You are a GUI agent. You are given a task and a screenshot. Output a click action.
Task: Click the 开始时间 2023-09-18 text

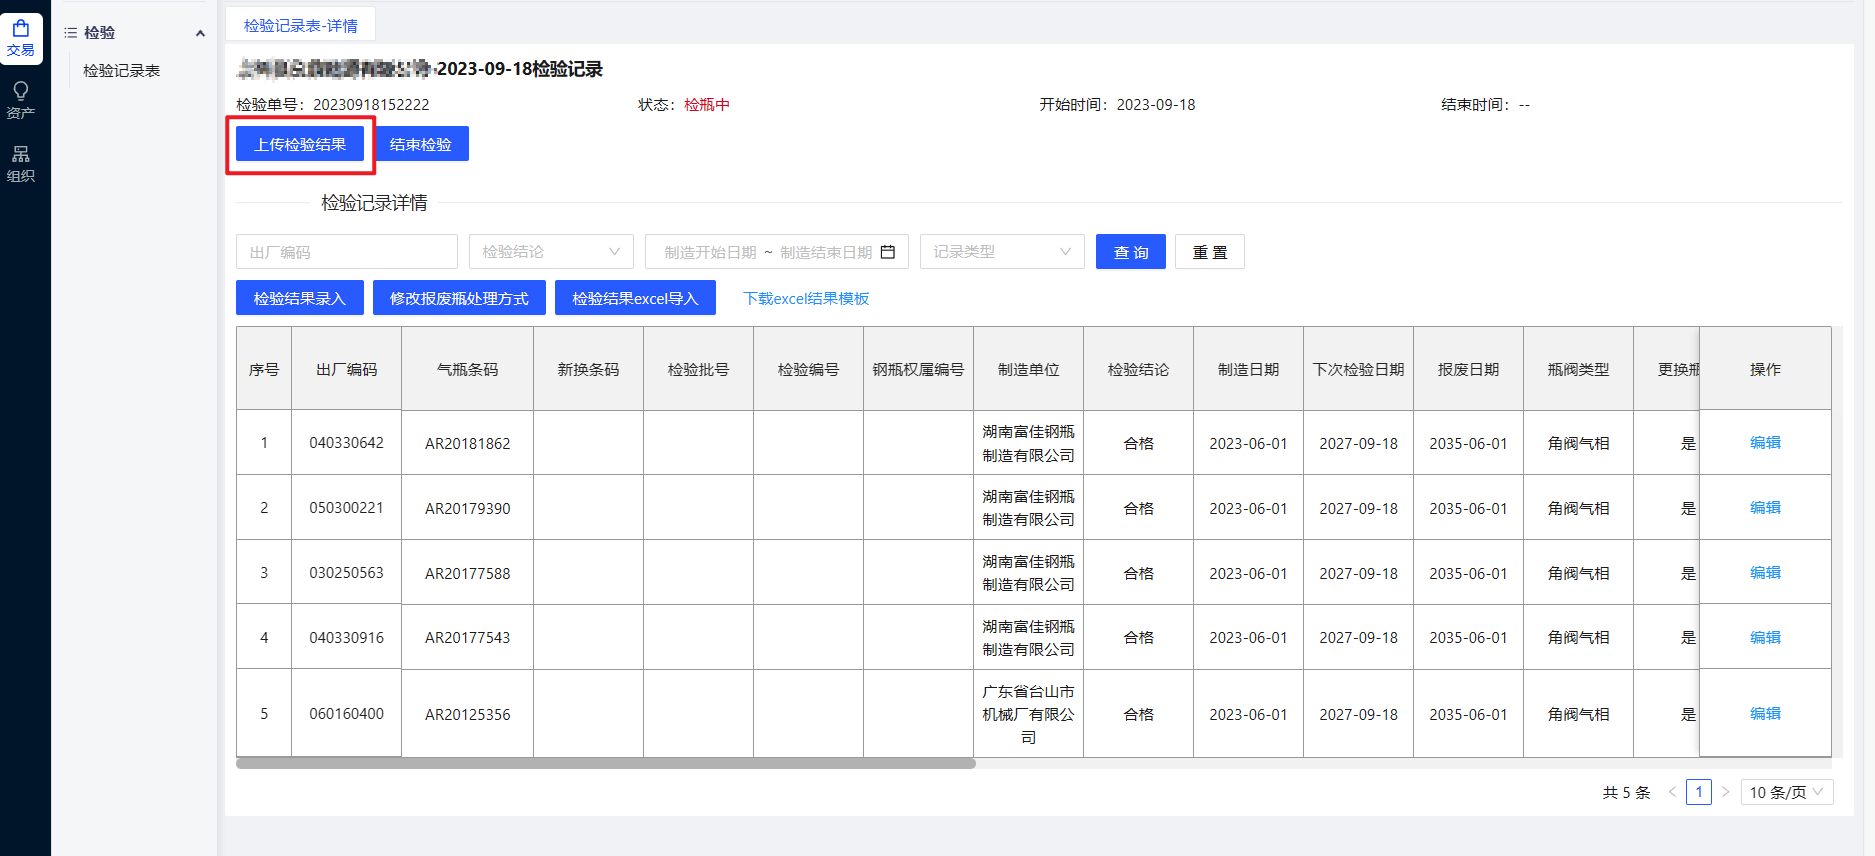[x=1117, y=104]
